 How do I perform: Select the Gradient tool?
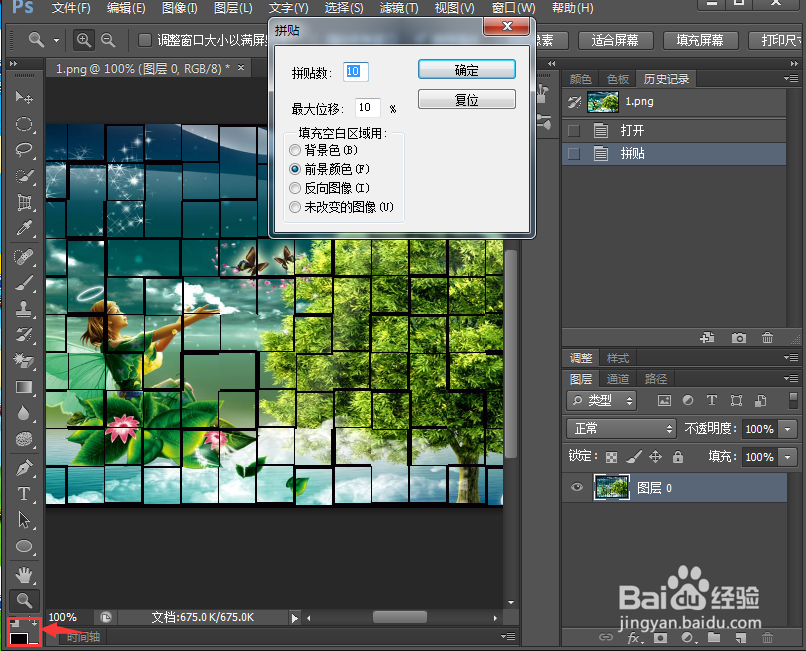(x=24, y=387)
